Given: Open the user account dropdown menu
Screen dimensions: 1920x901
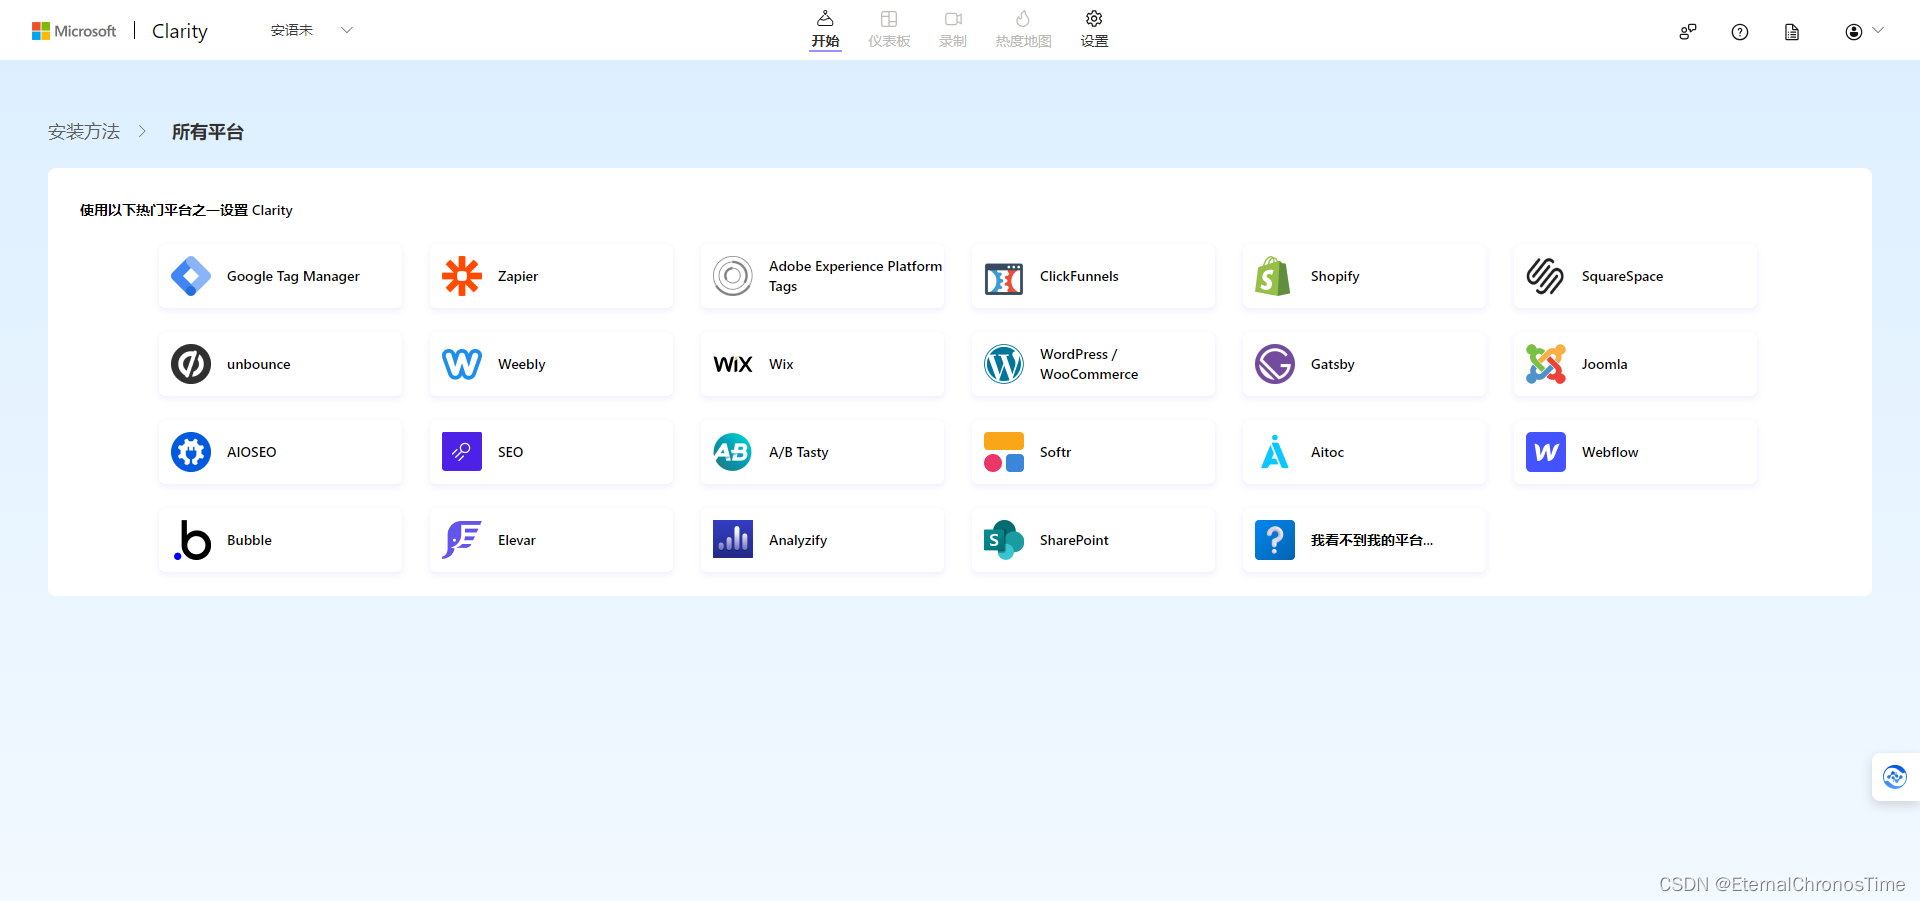Looking at the screenshot, I should click(1864, 32).
